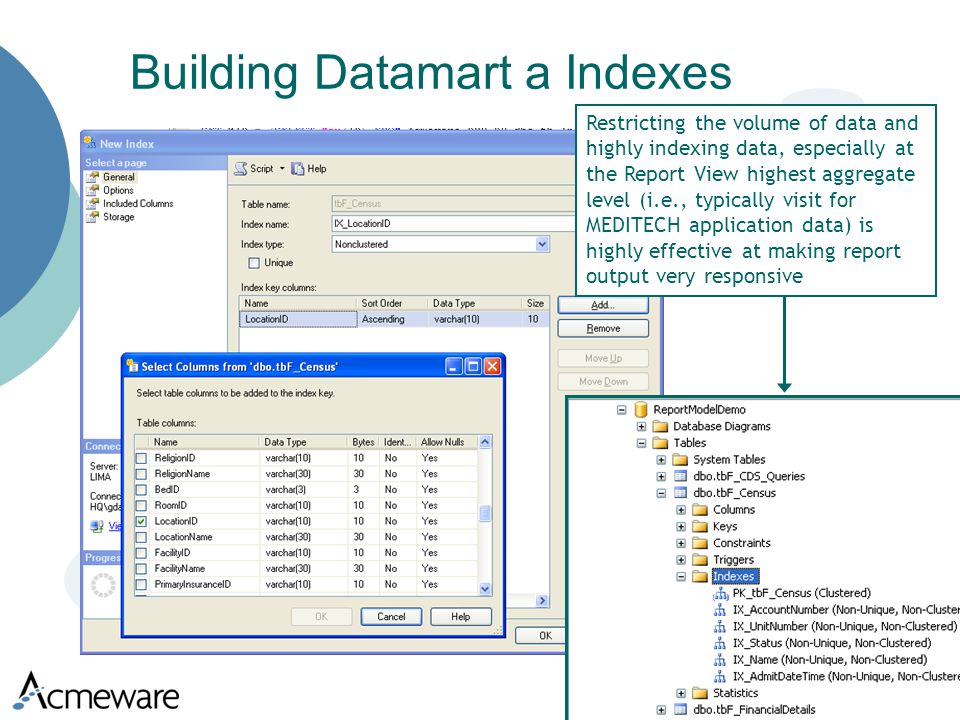
Task: Select the LocationID index key row
Action: (x=393, y=319)
